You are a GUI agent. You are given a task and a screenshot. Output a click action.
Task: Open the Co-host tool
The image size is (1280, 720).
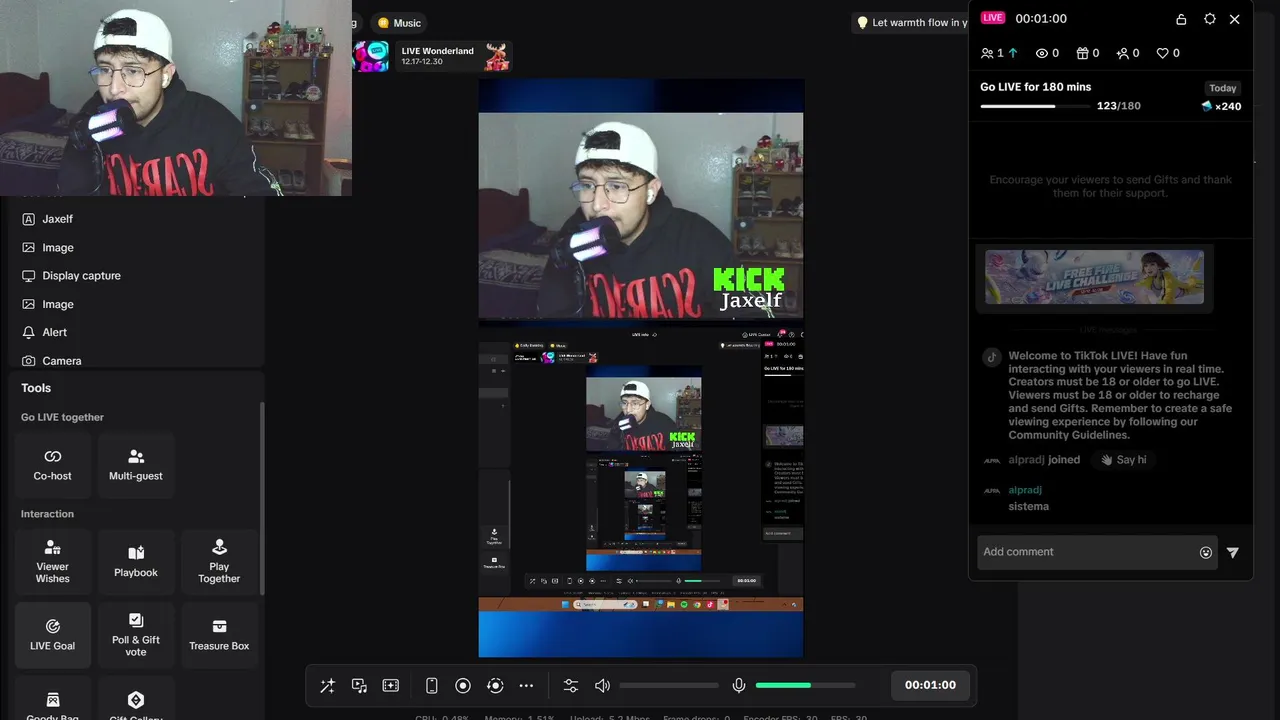point(53,465)
